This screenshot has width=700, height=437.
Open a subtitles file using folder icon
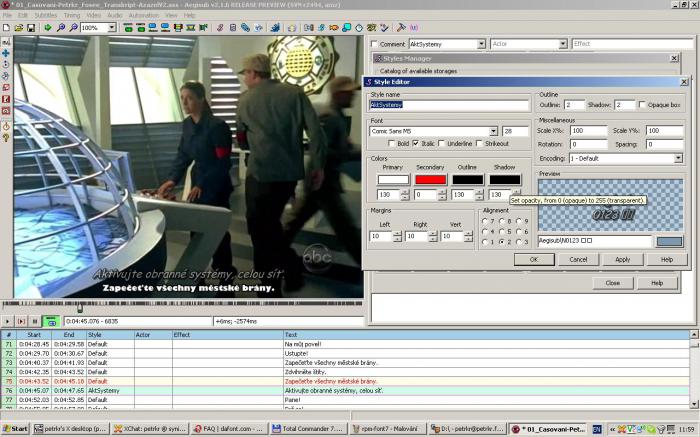pyautogui.click(x=18, y=28)
